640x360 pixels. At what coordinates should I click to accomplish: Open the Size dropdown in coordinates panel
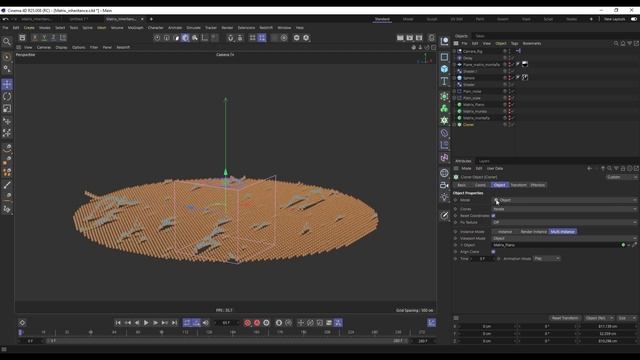[x=626, y=318]
